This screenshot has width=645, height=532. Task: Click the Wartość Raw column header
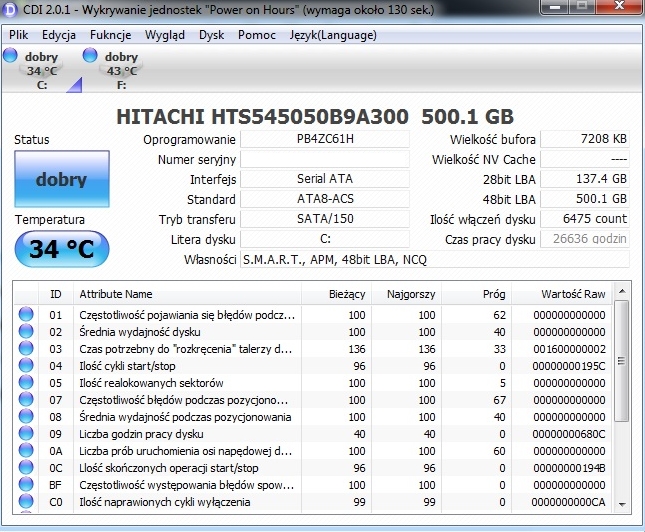tap(561, 294)
